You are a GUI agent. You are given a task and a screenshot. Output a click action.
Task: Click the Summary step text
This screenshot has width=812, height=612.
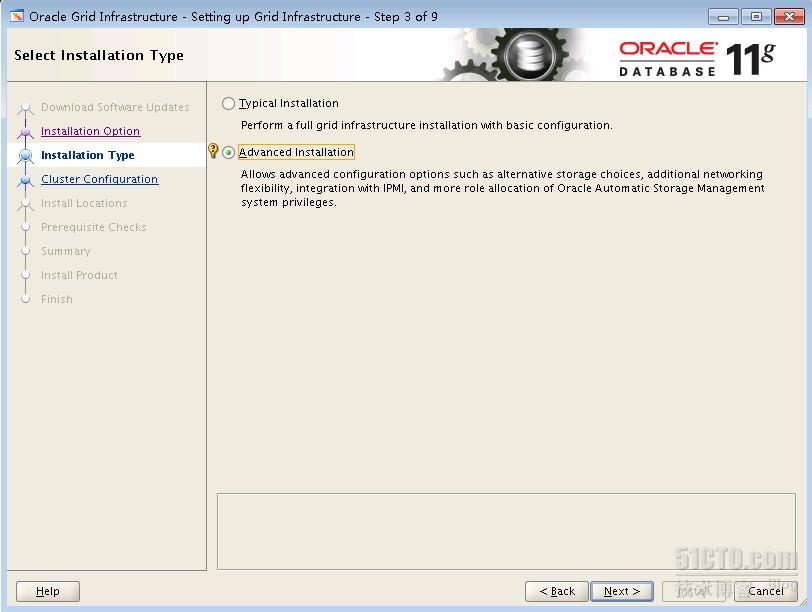click(65, 251)
